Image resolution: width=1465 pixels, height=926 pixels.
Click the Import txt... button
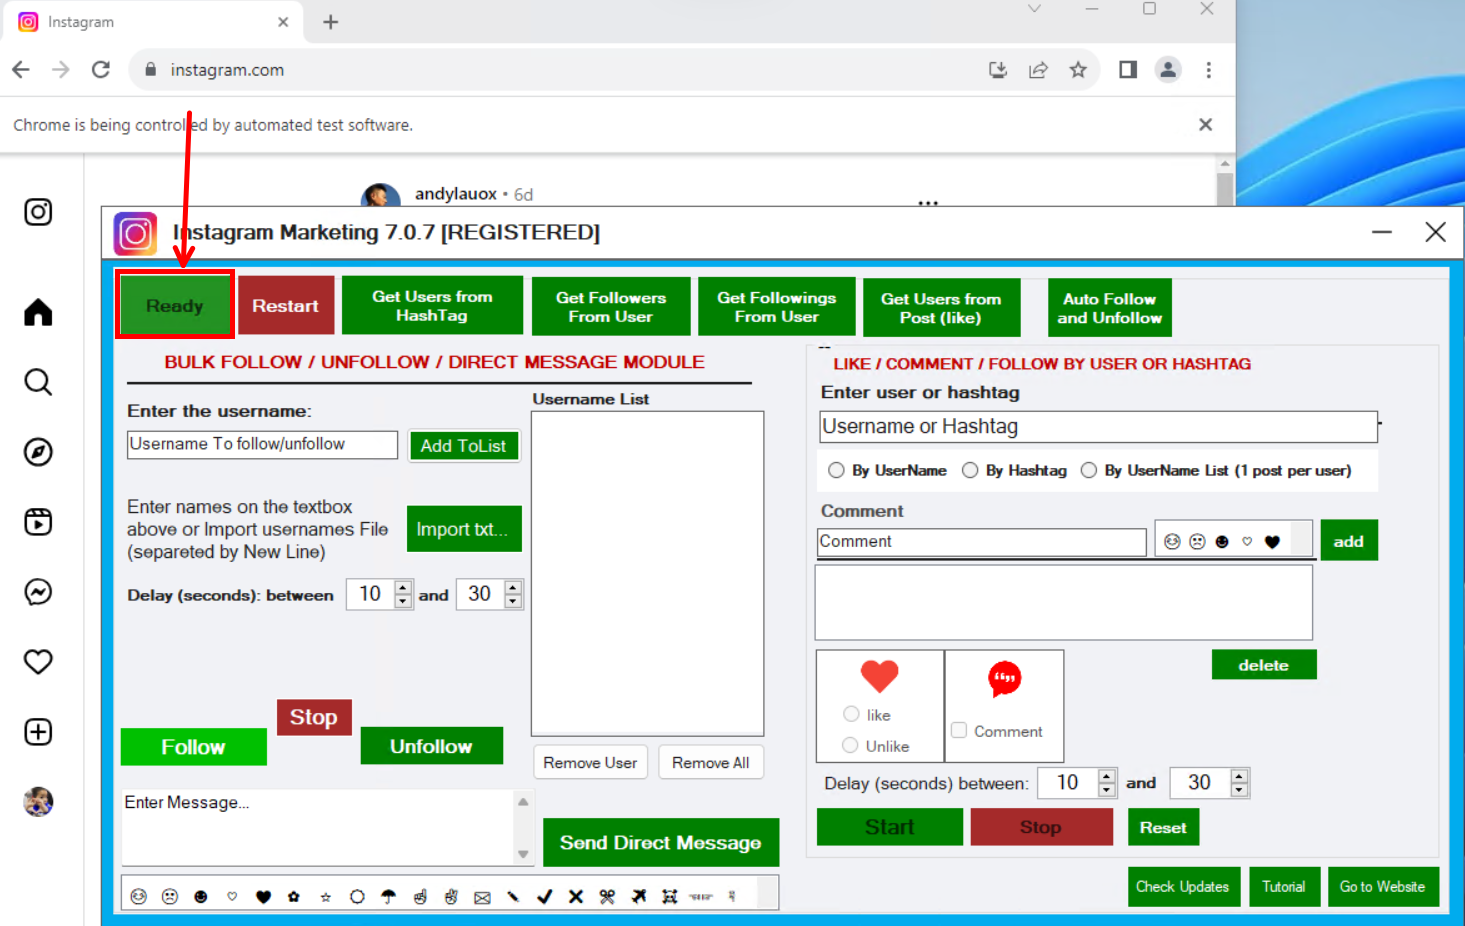pyautogui.click(x=463, y=529)
